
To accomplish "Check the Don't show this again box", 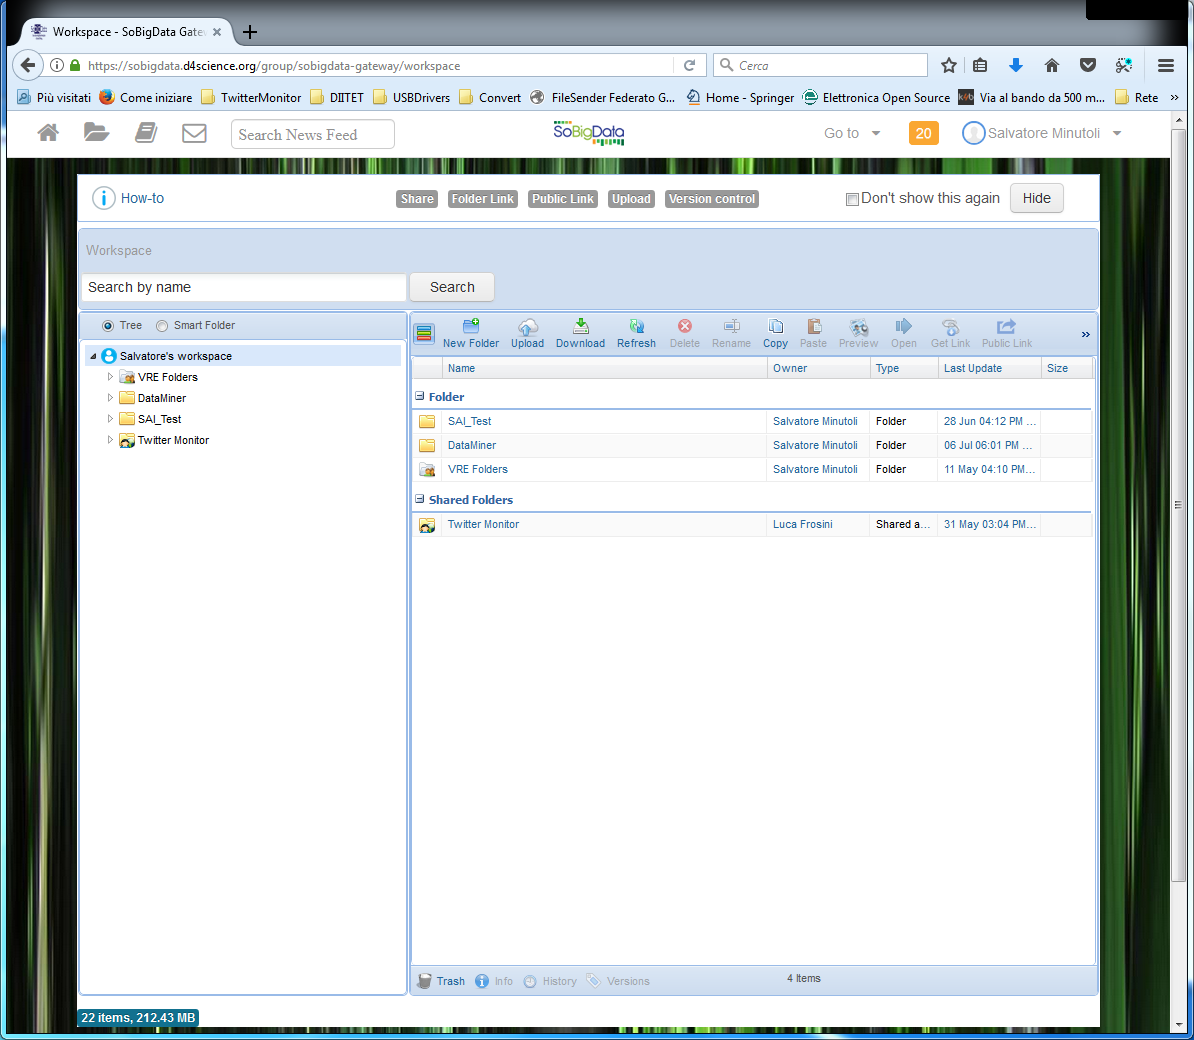I will (852, 199).
